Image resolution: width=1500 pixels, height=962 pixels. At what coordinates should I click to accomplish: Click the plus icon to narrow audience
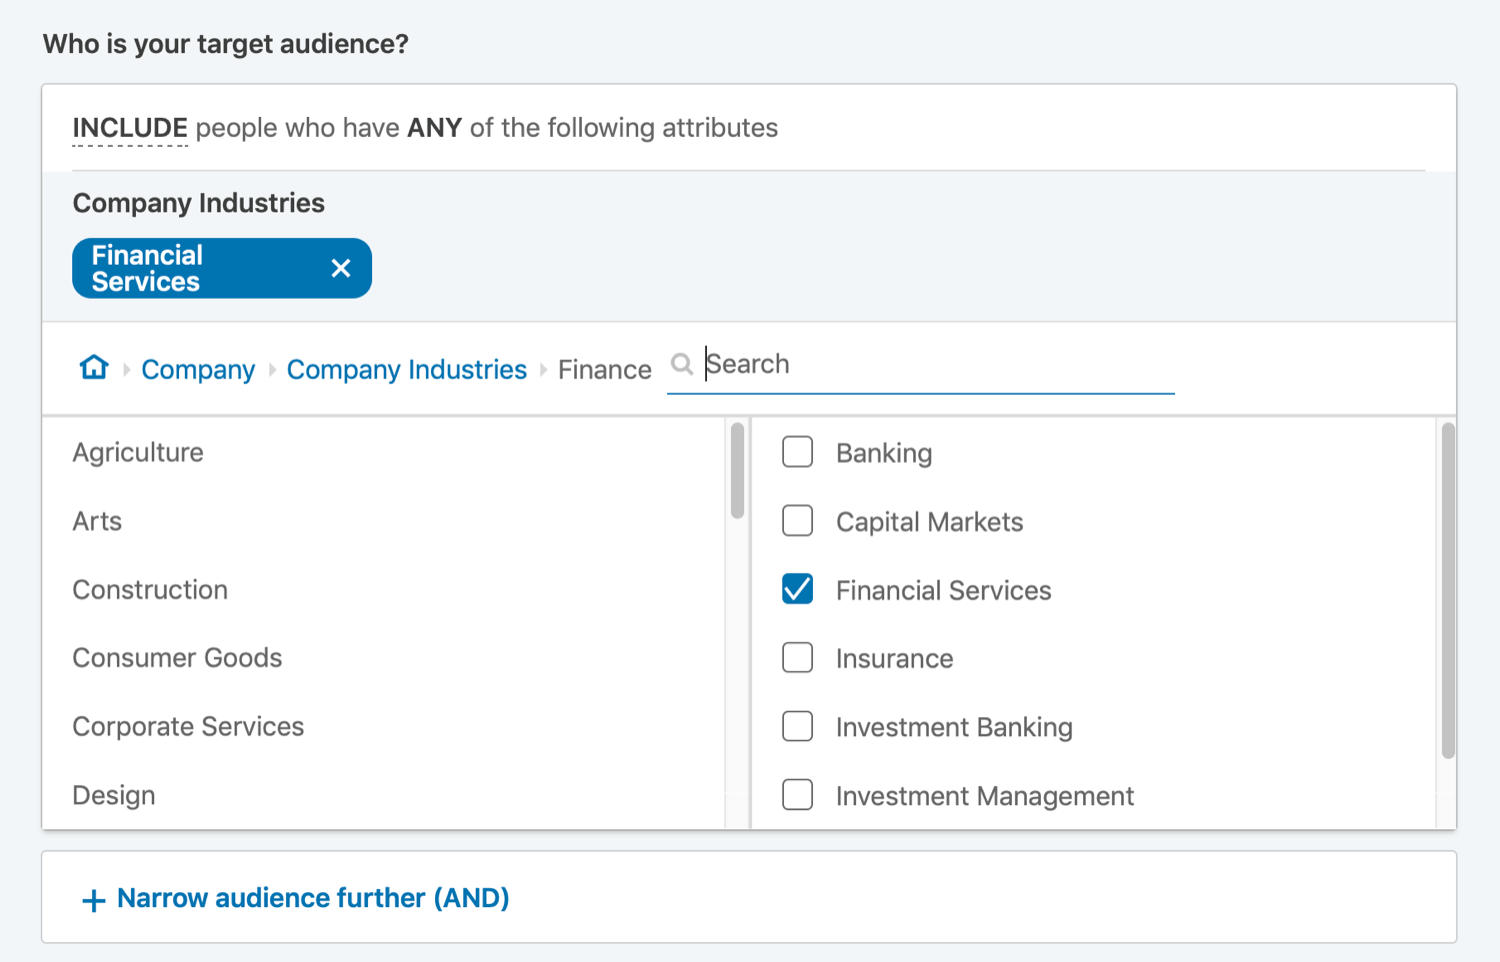point(93,900)
